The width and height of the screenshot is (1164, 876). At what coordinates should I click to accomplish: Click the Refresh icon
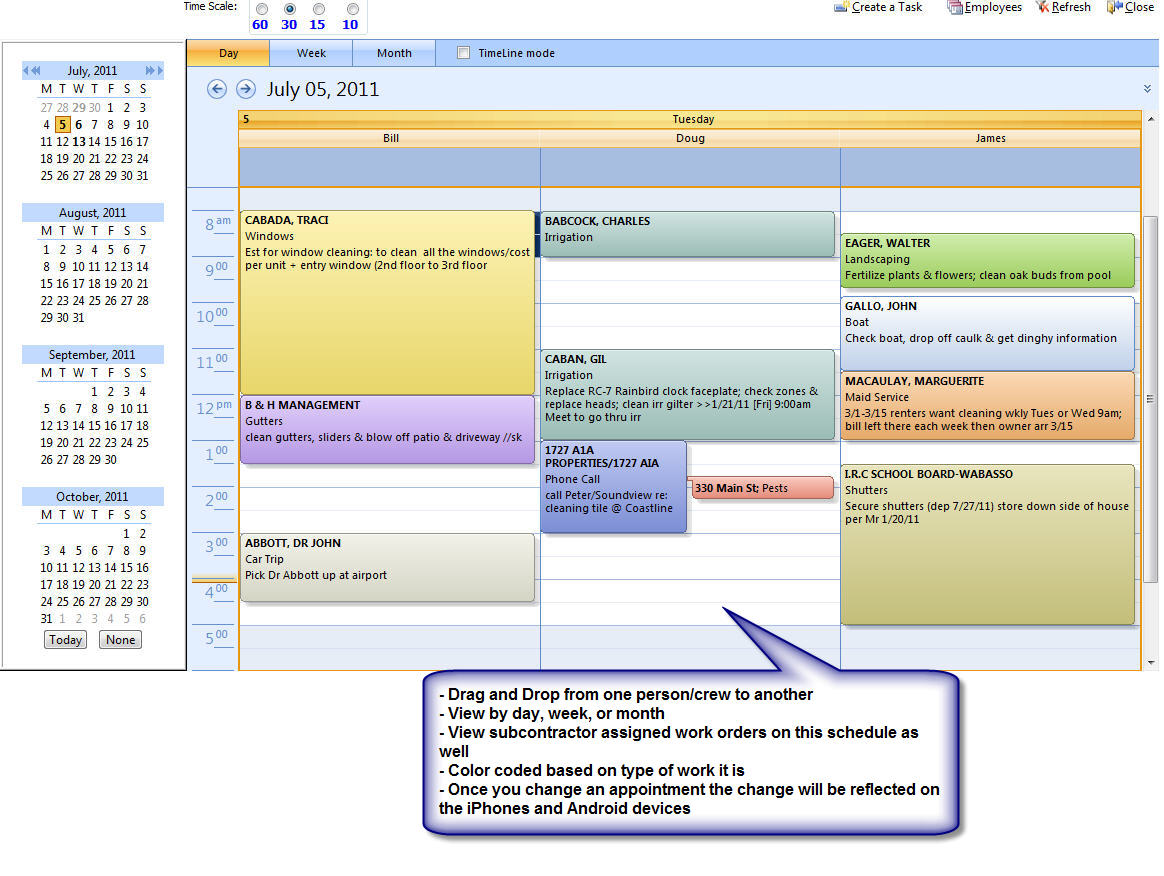pos(1042,7)
